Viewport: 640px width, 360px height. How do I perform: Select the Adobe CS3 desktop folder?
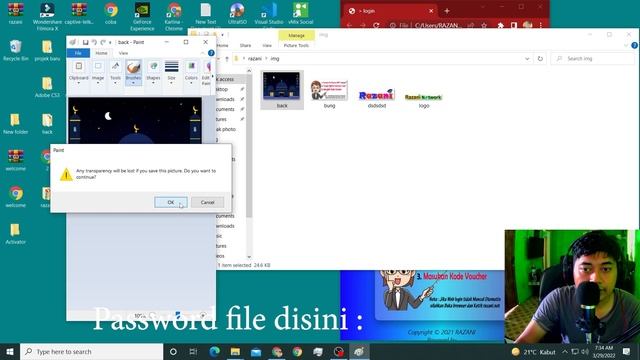[x=47, y=87]
